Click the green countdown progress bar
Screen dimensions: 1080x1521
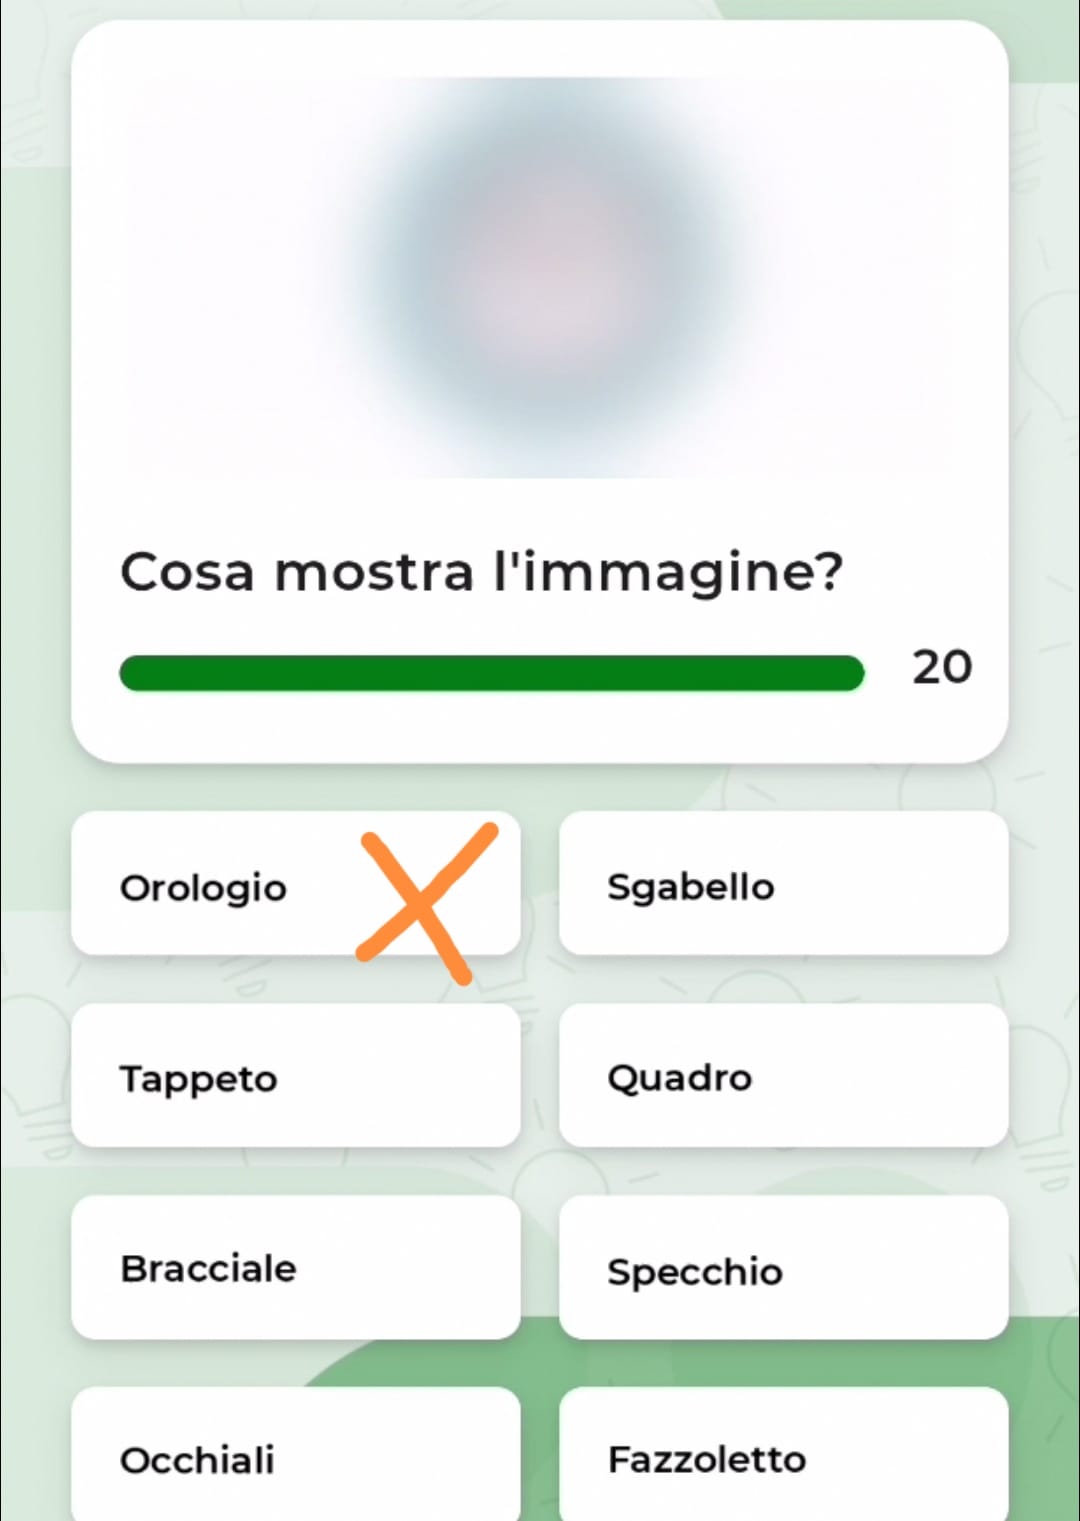click(x=490, y=673)
